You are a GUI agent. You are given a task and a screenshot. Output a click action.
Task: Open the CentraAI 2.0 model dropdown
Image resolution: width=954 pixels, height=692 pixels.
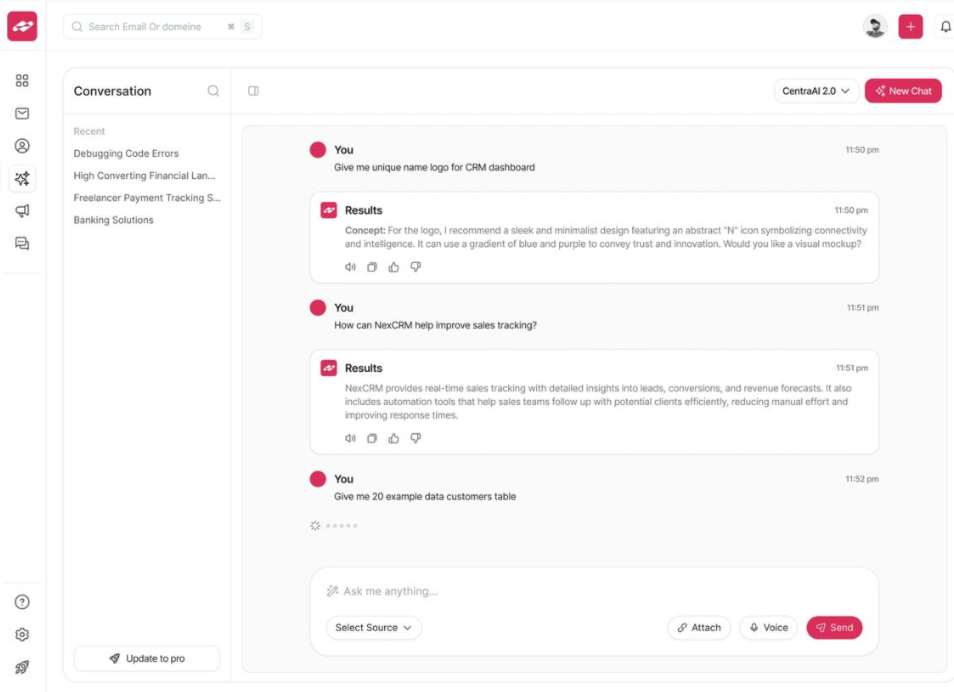point(816,91)
